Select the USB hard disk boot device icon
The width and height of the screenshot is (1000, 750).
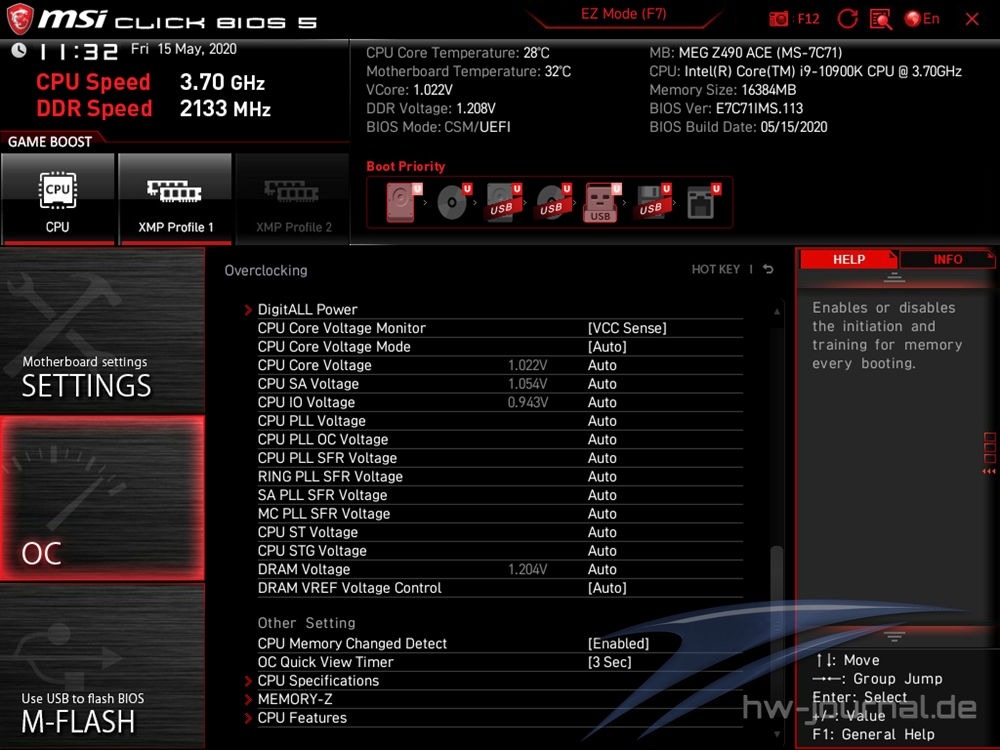[x=504, y=202]
